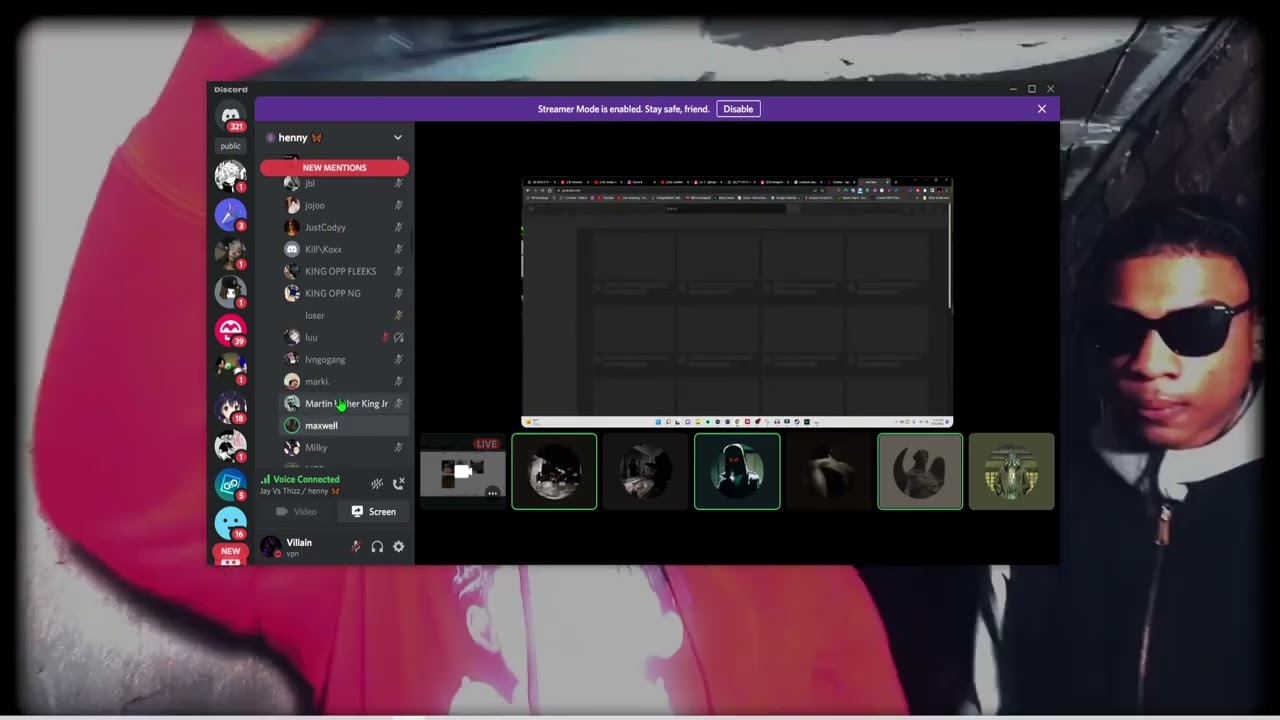Jump to the NEW unread servers pill
This screenshot has width=1280, height=720.
coord(230,551)
